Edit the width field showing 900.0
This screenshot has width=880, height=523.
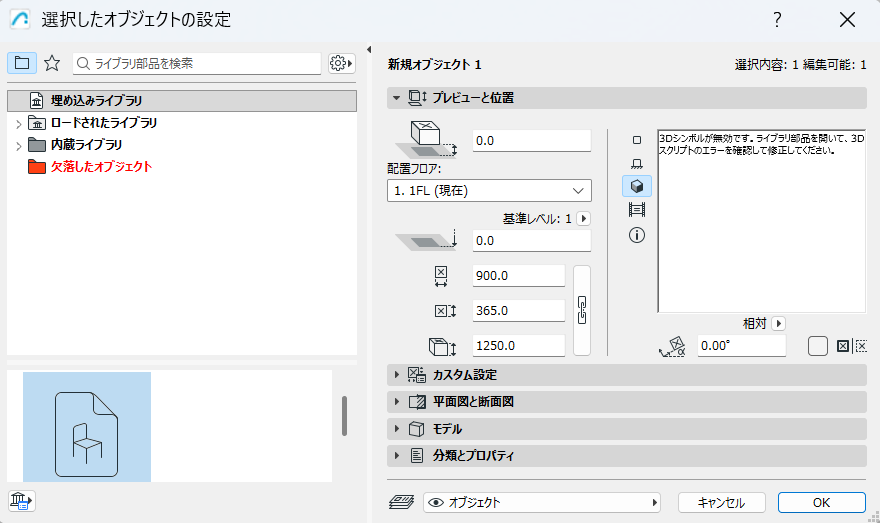click(519, 276)
